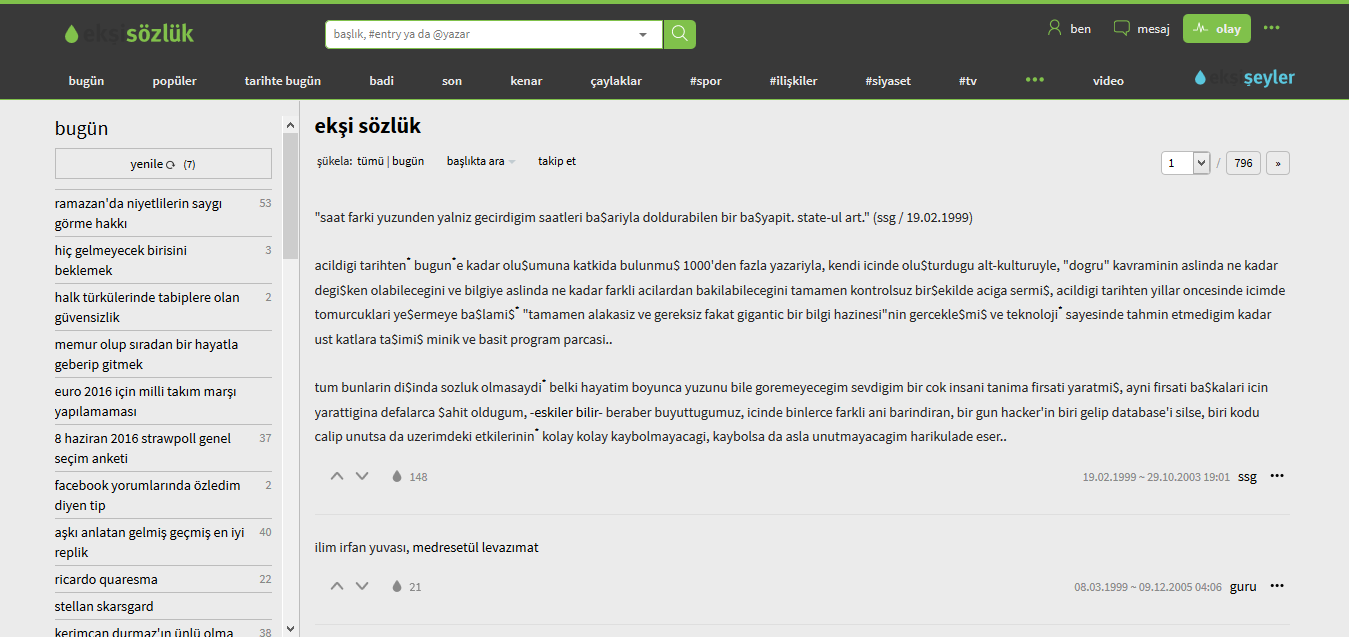Go to bugün in navigation bar
This screenshot has width=1349, height=637.
tap(86, 81)
